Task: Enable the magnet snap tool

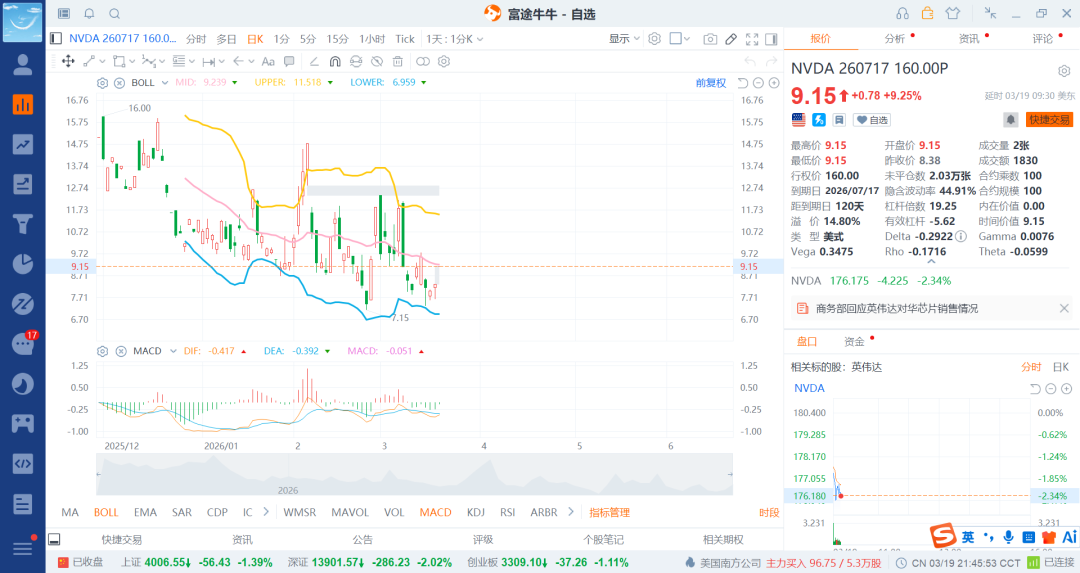Action: coord(335,61)
